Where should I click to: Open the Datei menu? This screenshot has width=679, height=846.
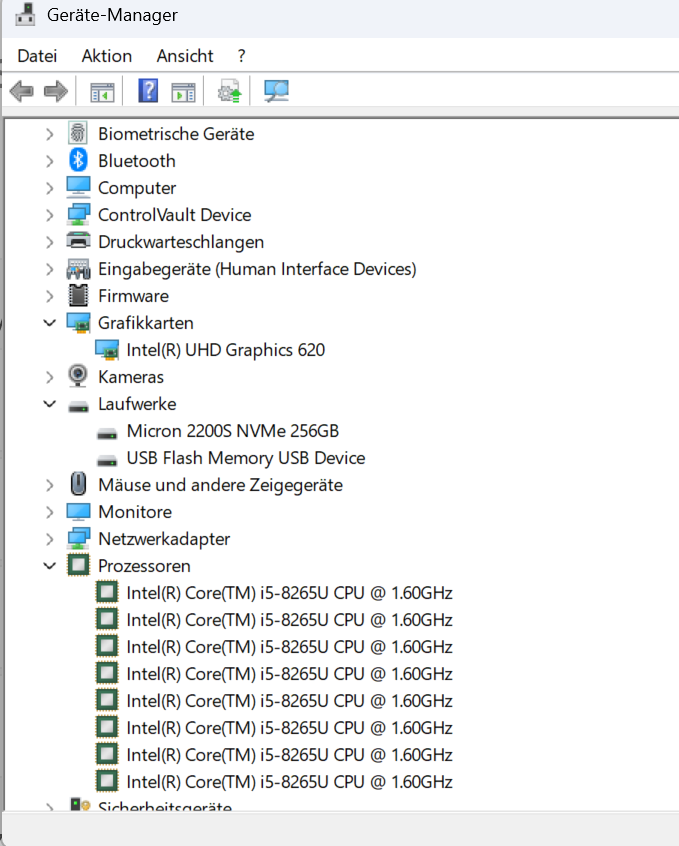37,56
